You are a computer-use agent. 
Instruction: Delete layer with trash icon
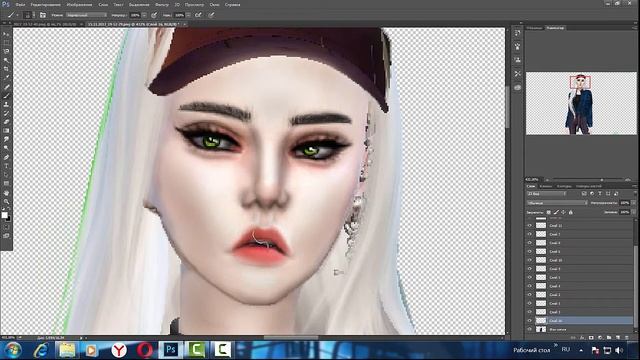pos(627,338)
